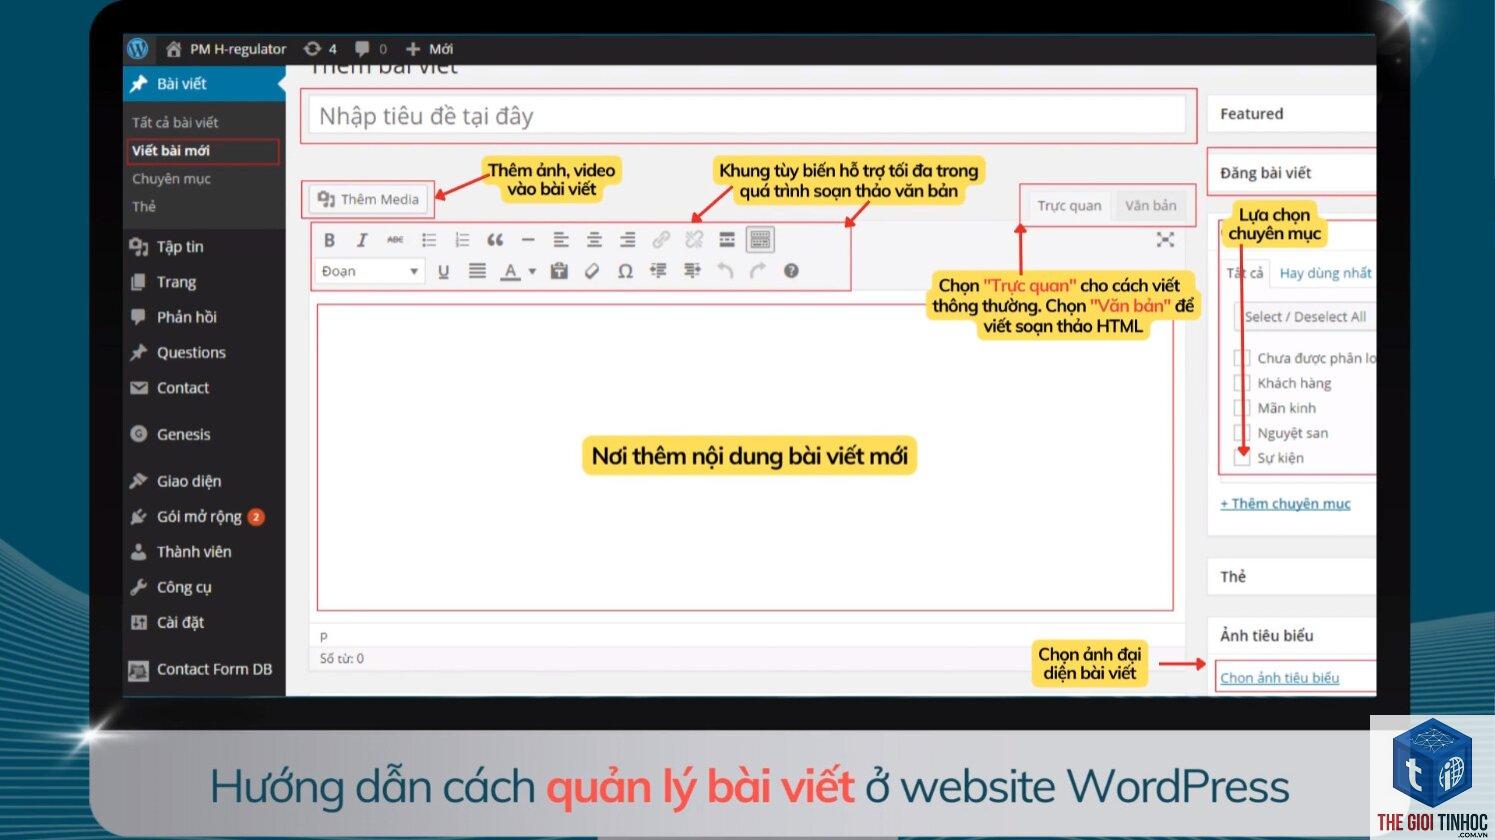Screen dimensions: 1495x840
Task: Open Tất cả bài viết in sidebar
Action: [175, 122]
